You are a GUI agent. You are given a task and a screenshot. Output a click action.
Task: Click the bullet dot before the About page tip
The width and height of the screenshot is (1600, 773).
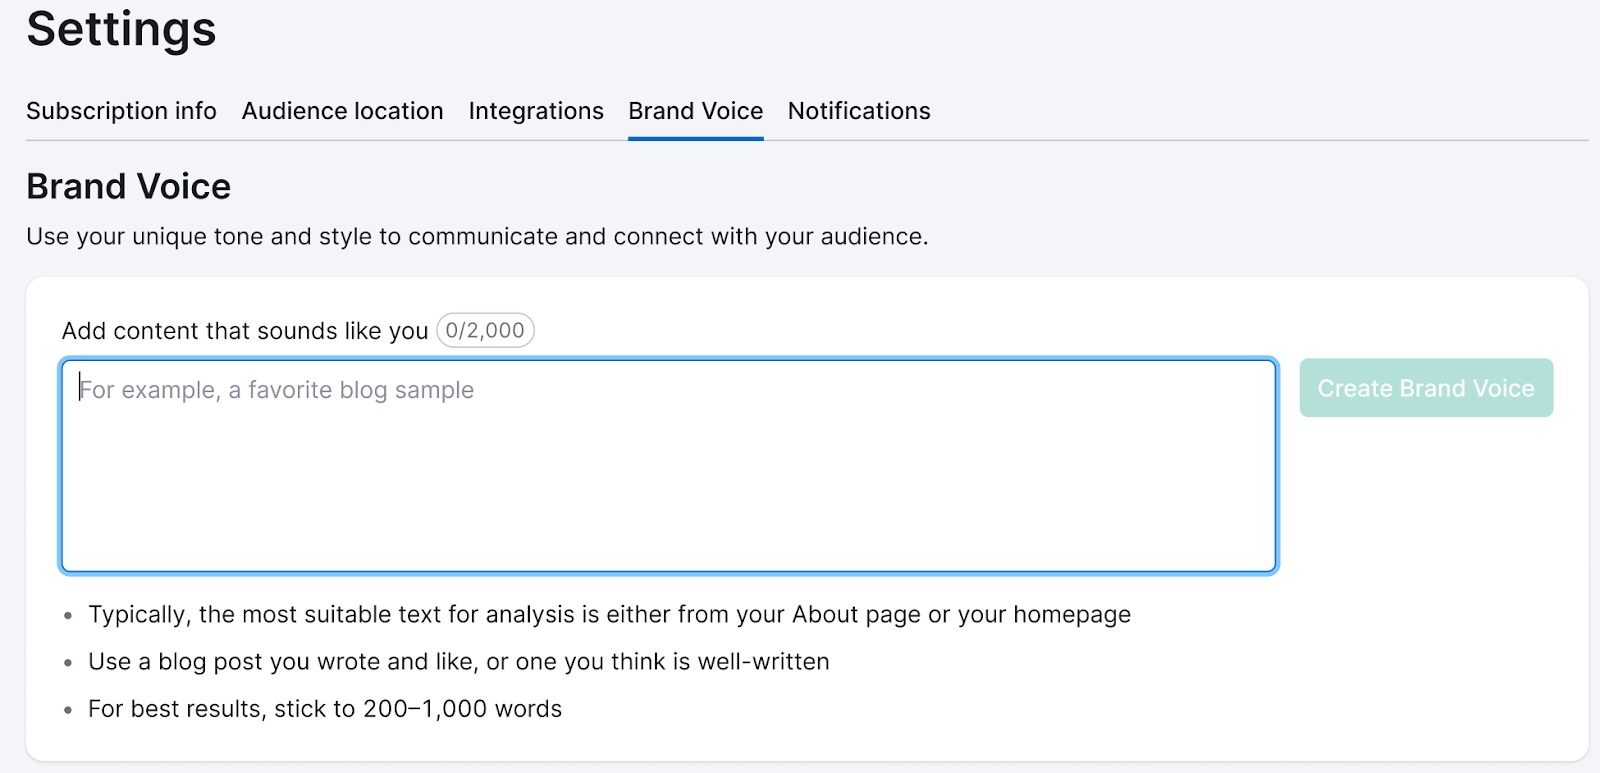(x=68, y=616)
